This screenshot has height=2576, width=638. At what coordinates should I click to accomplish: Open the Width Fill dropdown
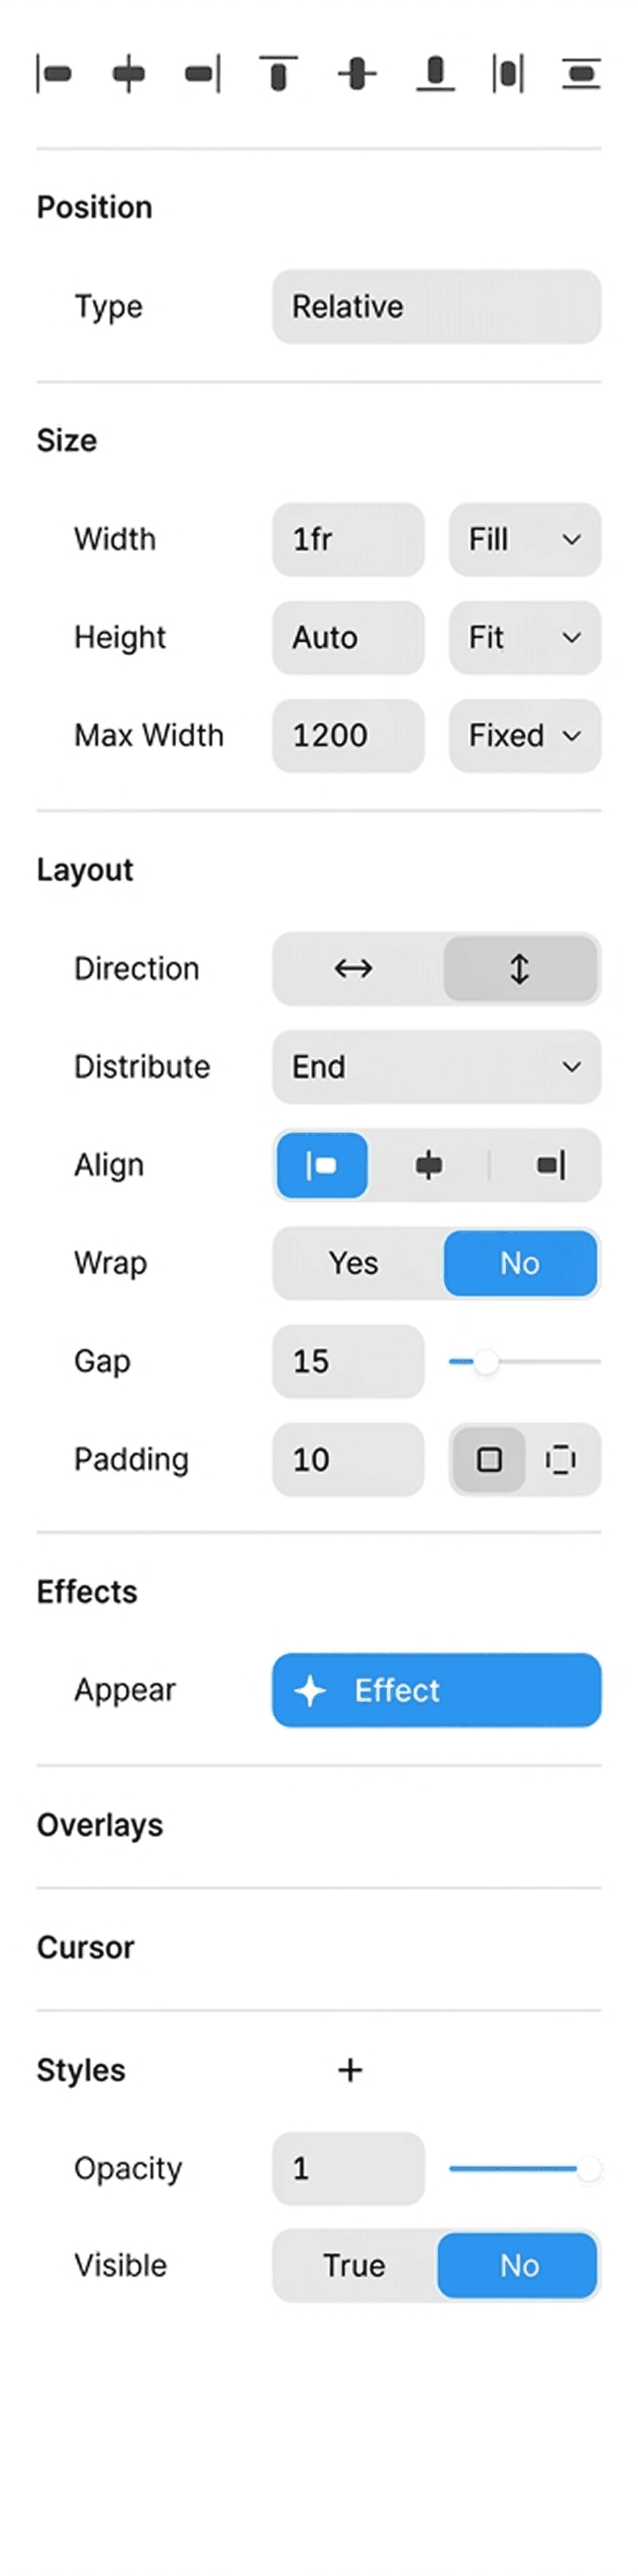tap(524, 540)
